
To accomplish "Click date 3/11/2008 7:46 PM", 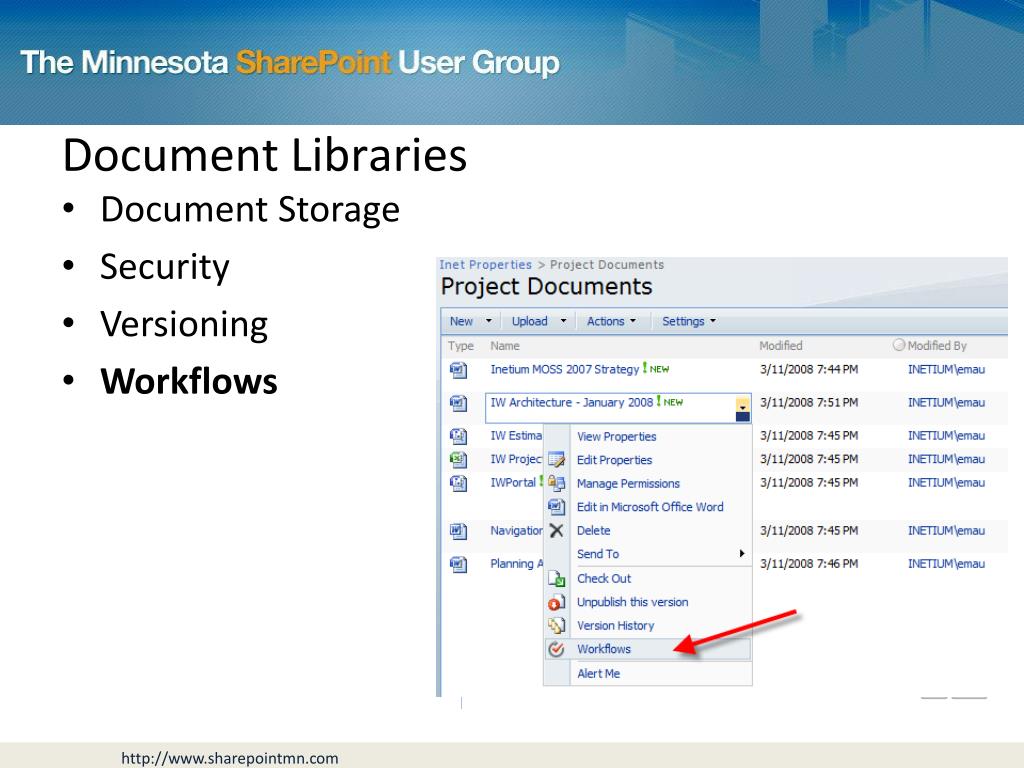I will 808,564.
